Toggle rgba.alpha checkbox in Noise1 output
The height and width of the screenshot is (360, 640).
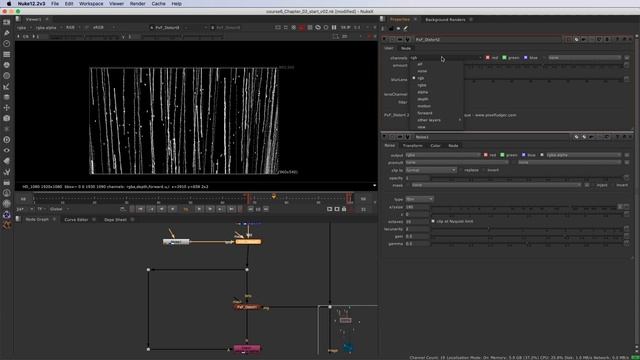(542, 155)
